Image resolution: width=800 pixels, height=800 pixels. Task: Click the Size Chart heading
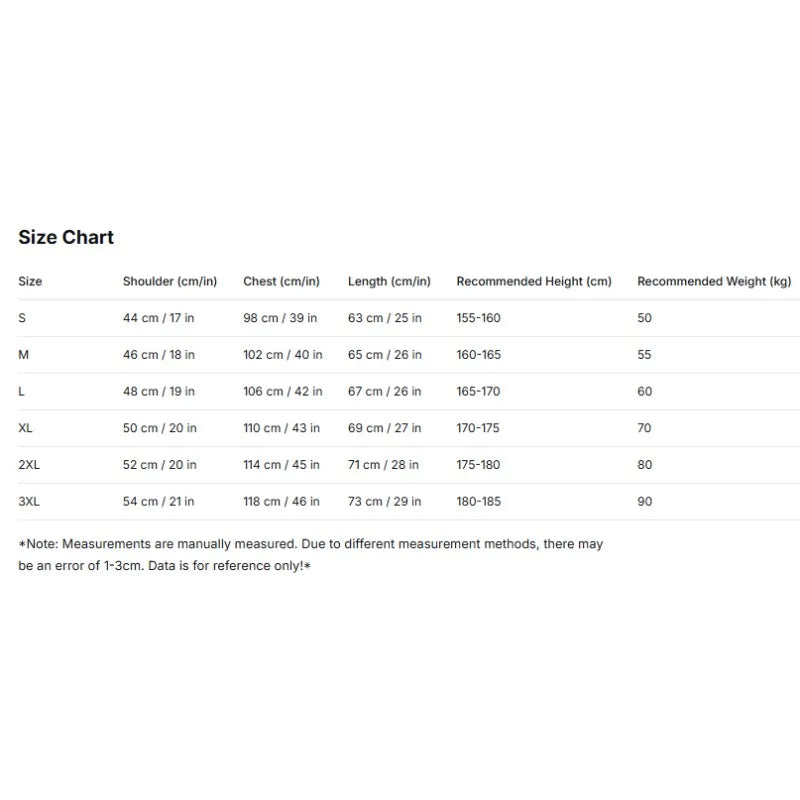click(66, 237)
